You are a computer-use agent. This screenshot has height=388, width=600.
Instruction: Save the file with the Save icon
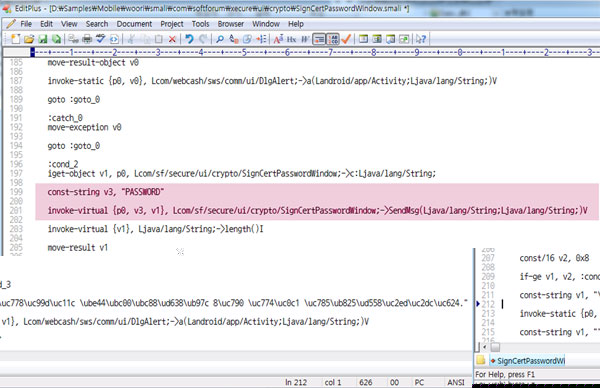(x=43, y=39)
